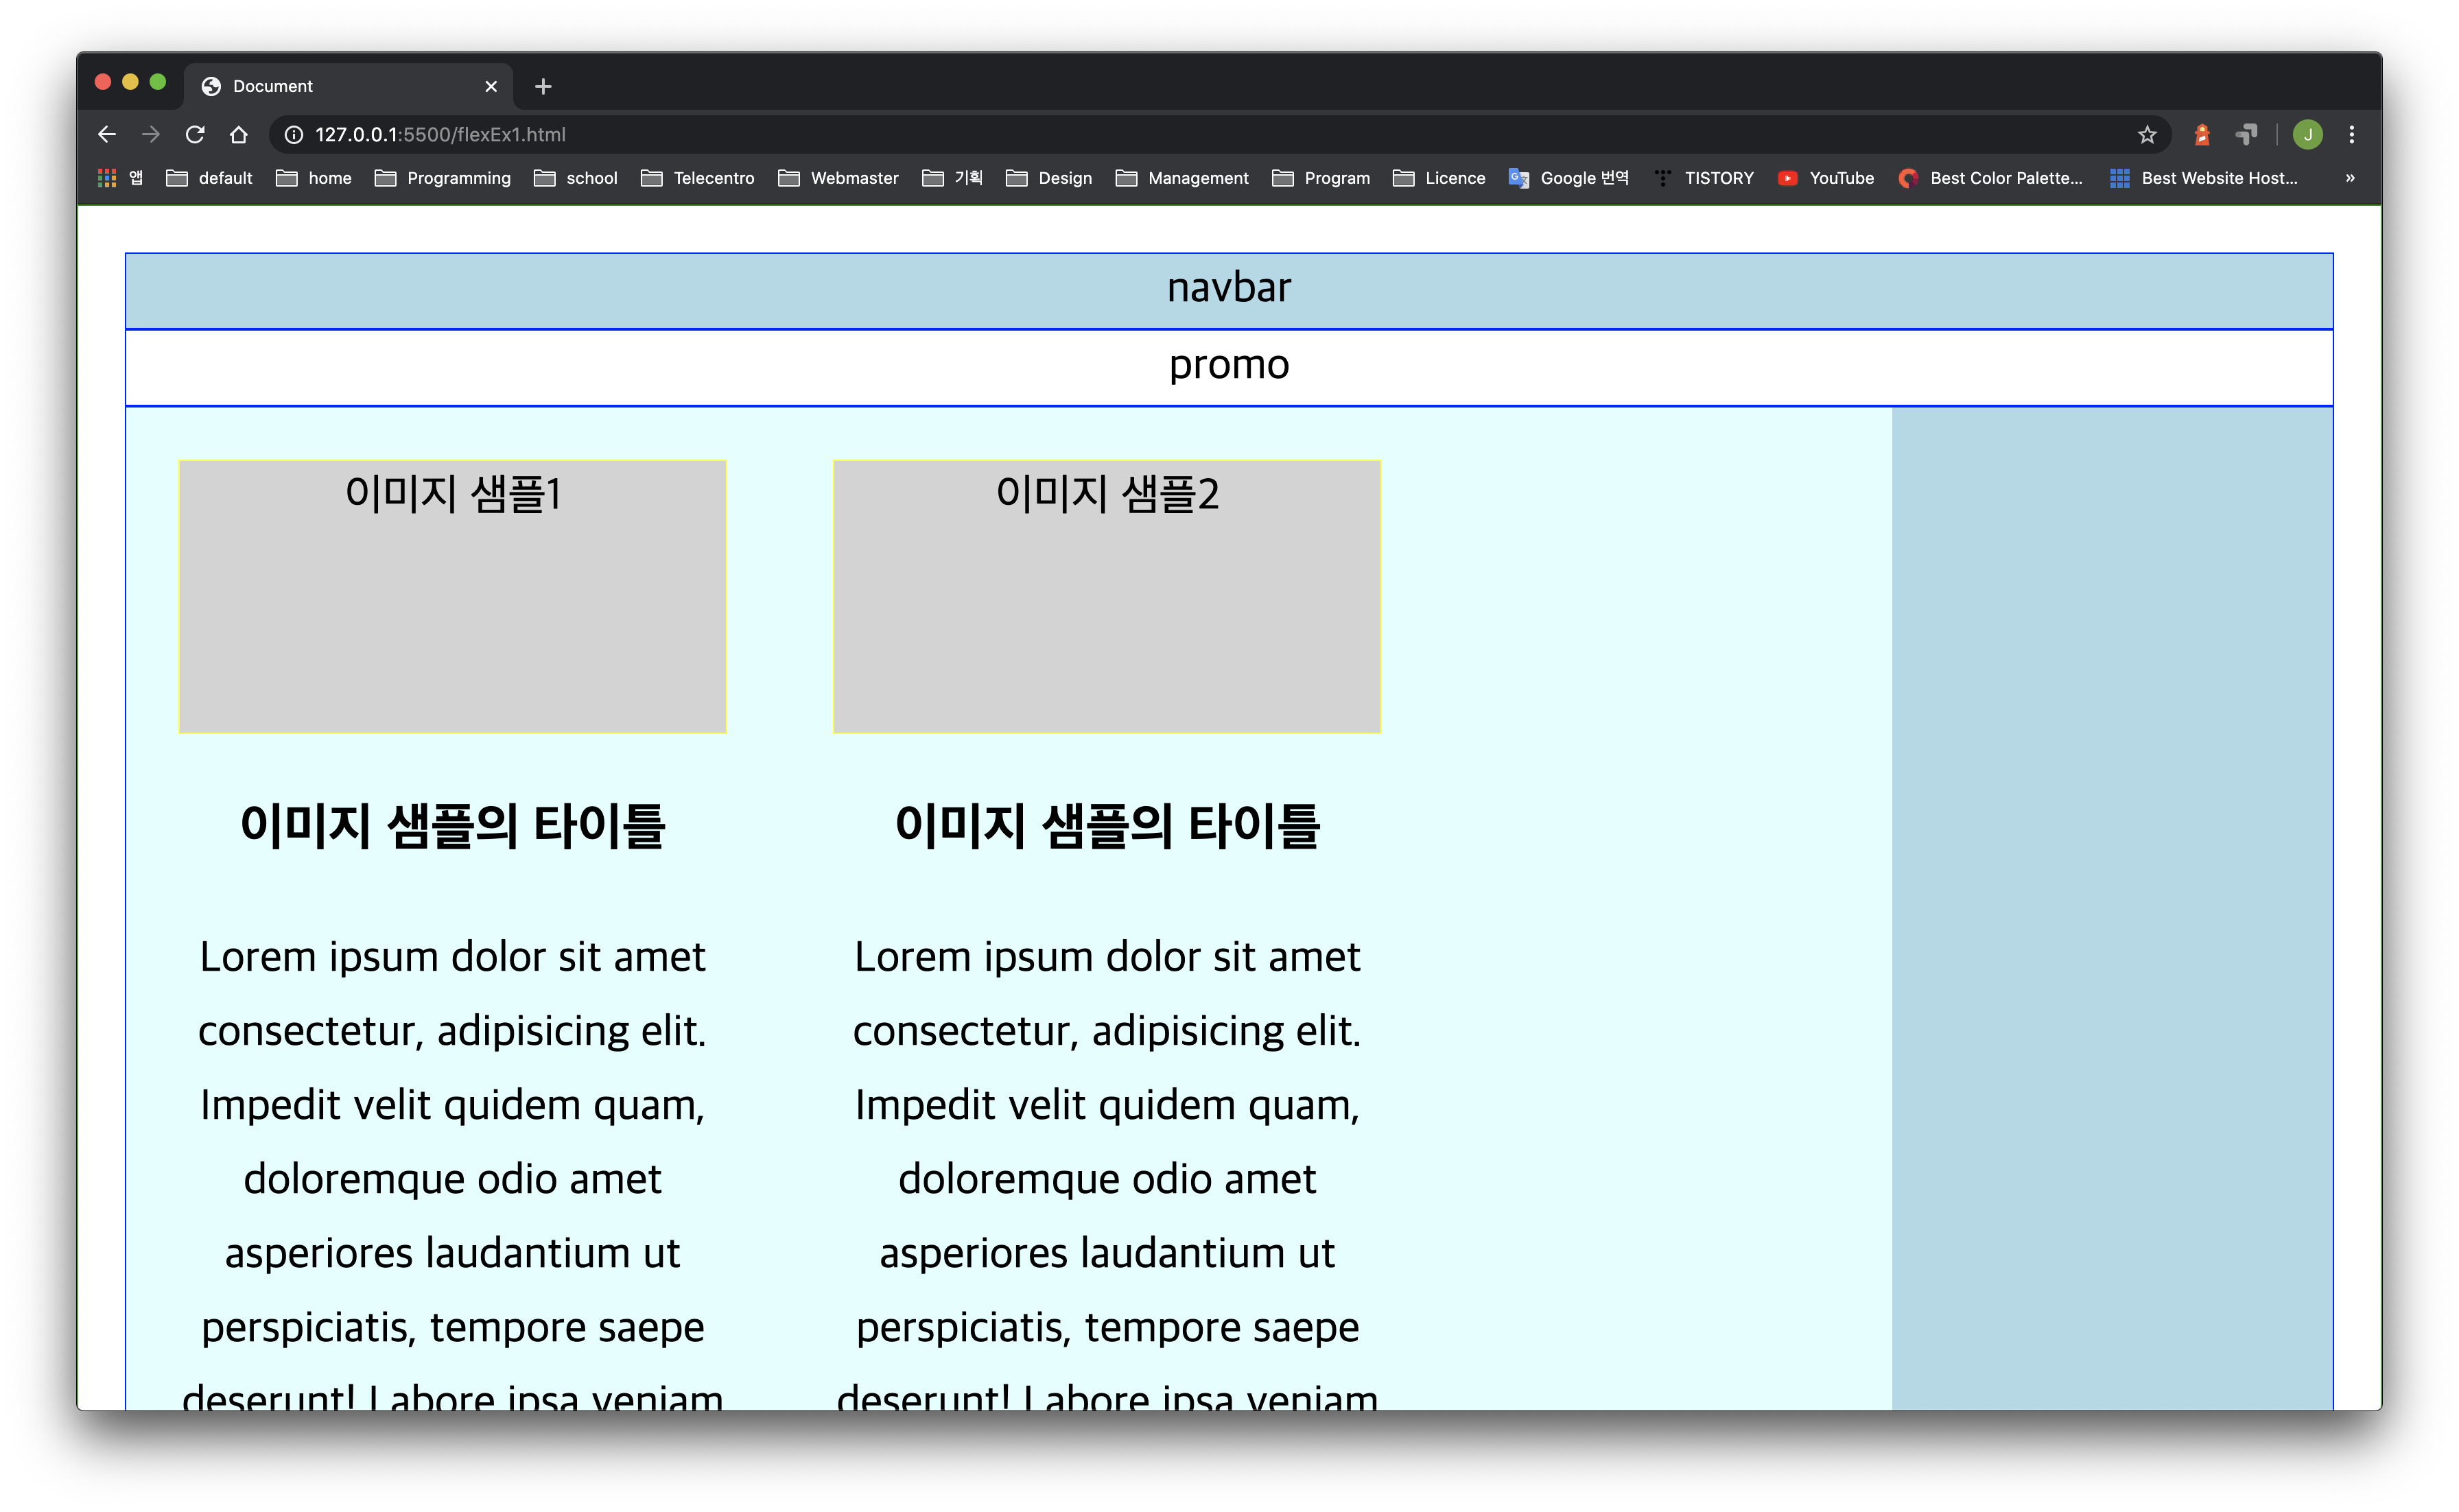
Task: Click the navbar section
Action: [x=1228, y=290]
